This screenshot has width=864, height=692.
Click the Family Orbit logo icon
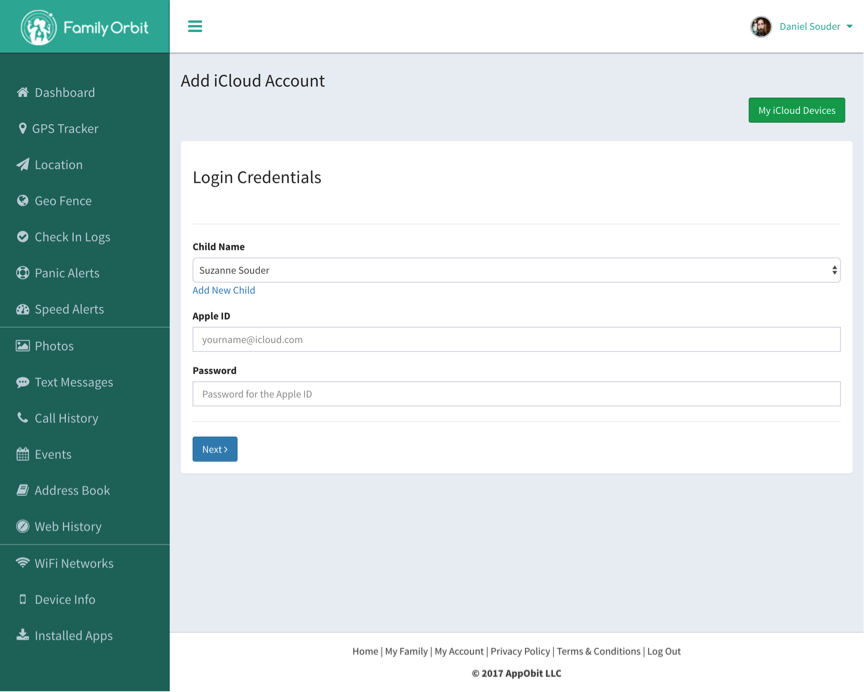point(39,27)
